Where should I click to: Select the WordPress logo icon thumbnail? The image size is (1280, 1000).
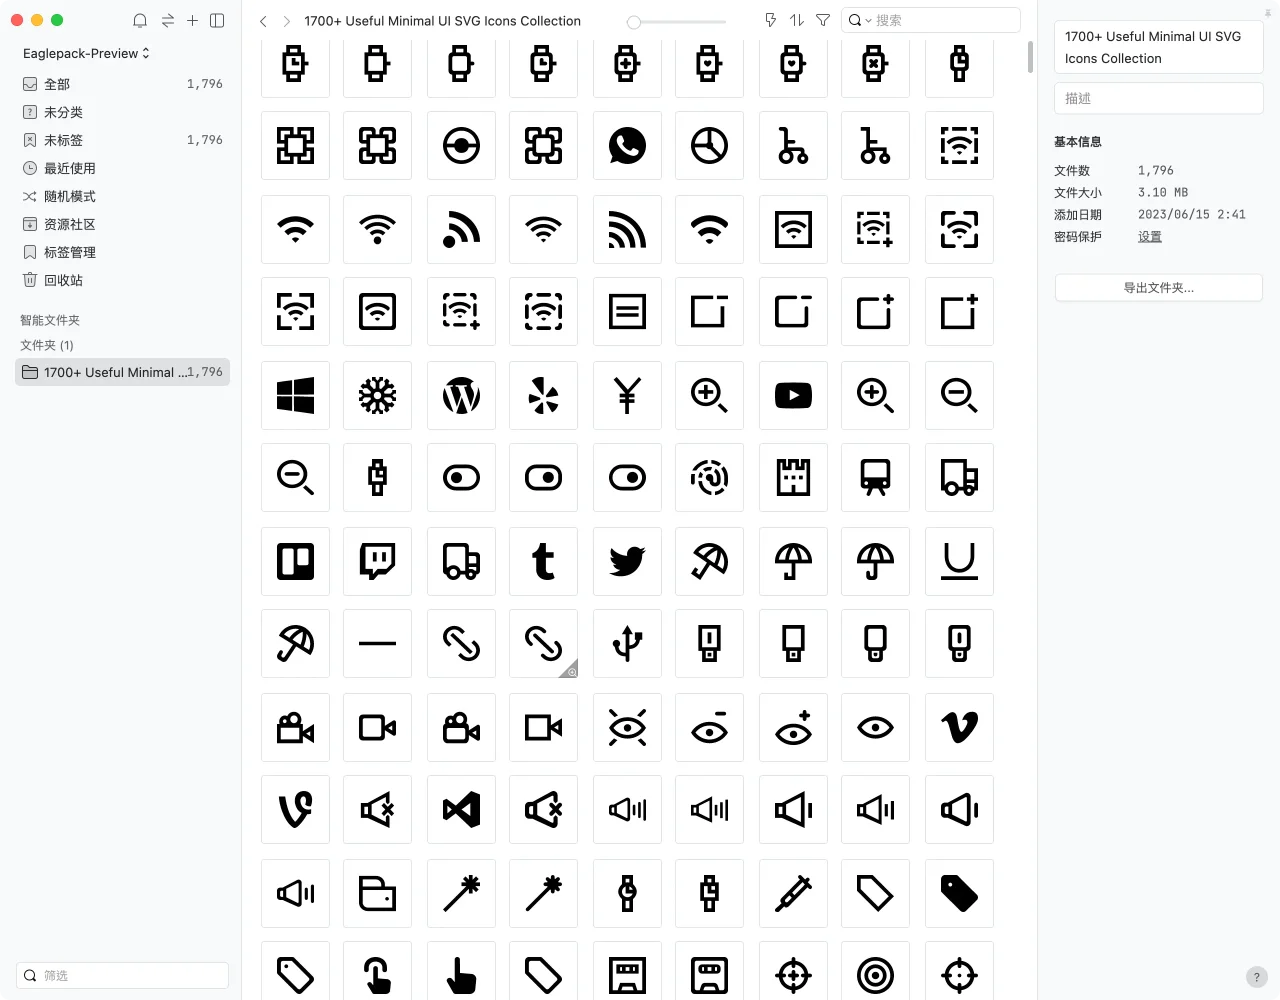[461, 396]
